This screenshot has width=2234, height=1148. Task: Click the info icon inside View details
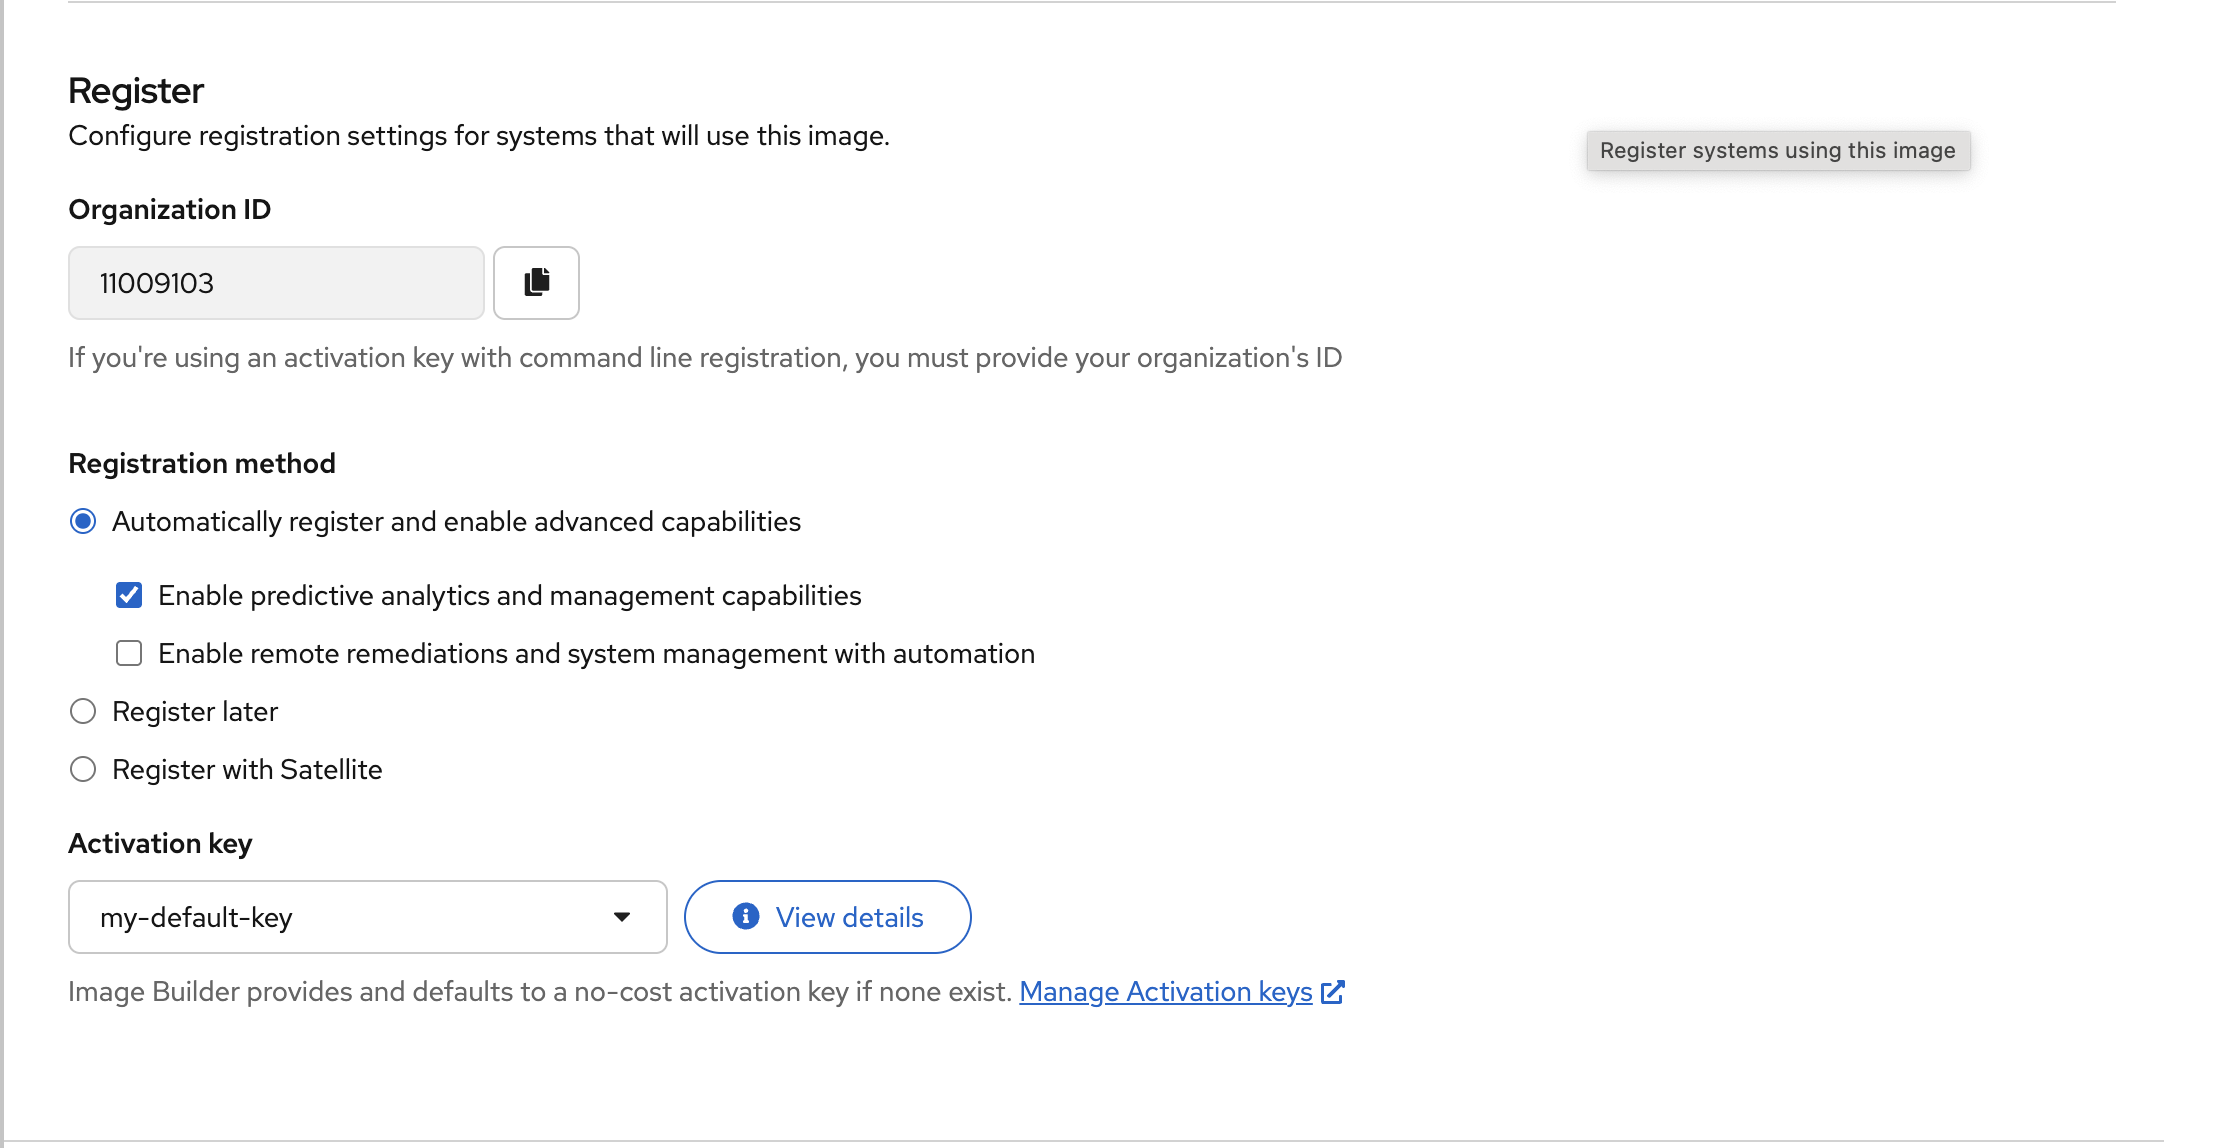click(745, 916)
